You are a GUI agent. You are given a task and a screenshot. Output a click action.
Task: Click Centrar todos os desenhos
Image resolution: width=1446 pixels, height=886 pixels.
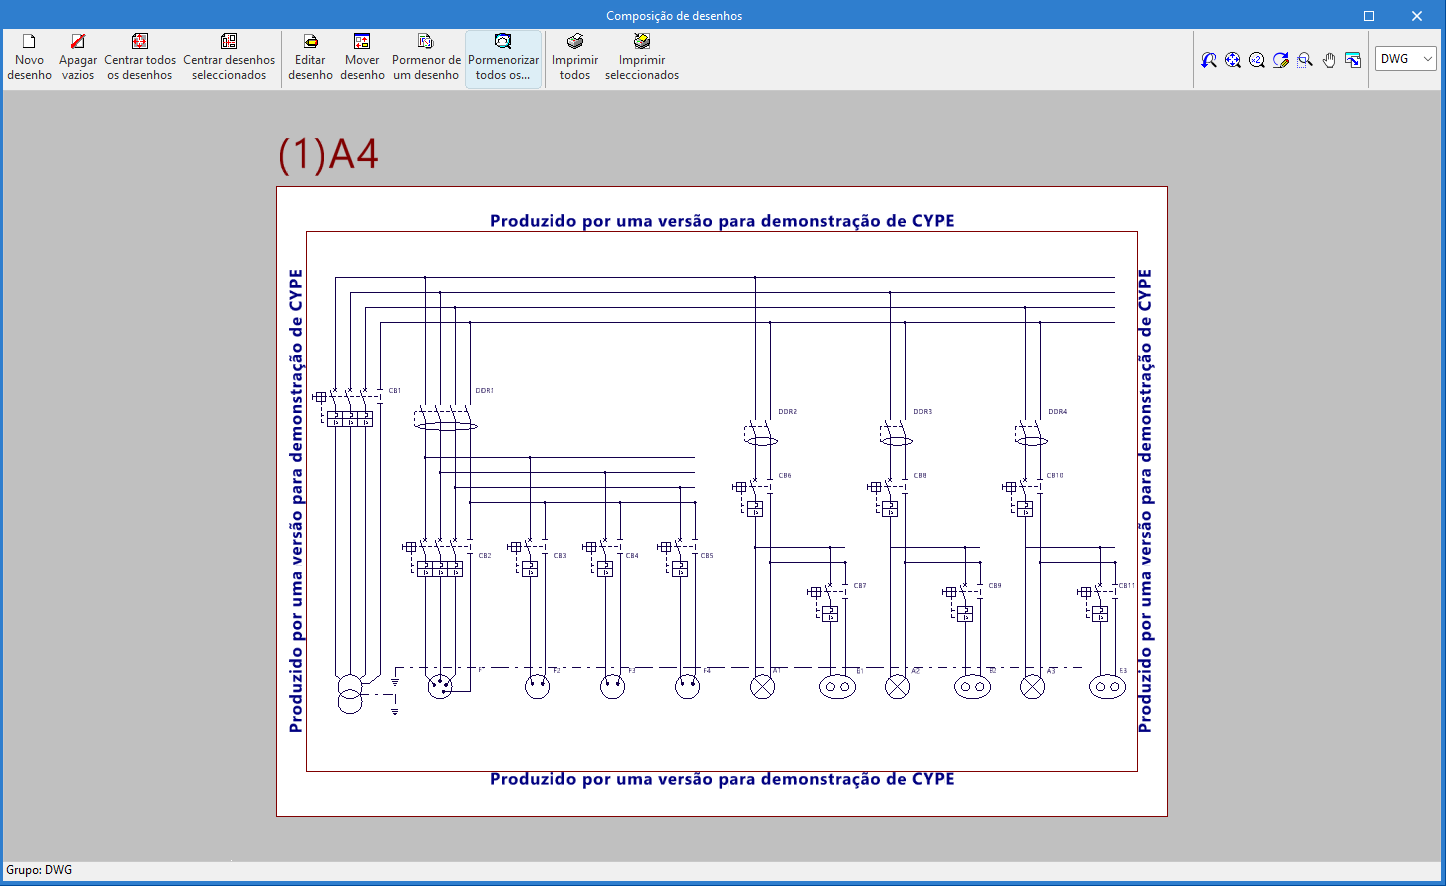(x=140, y=59)
